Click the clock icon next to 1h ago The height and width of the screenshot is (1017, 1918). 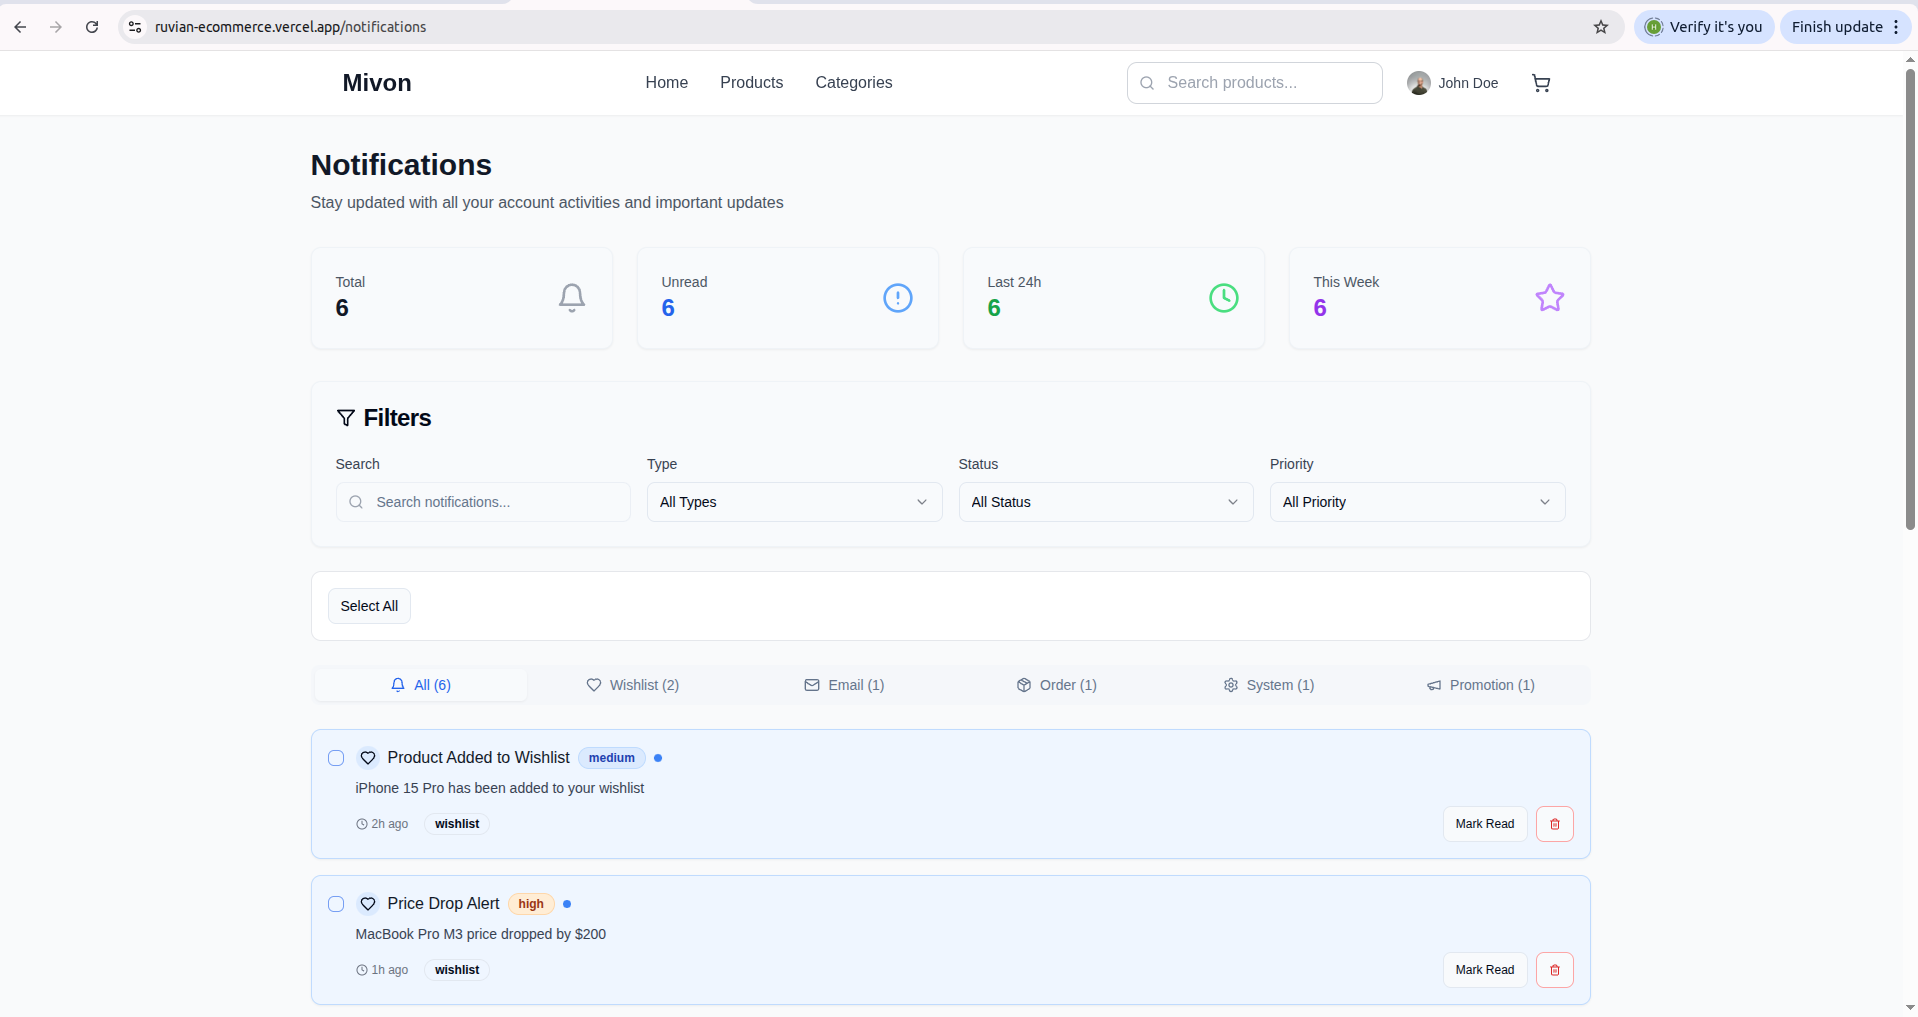(362, 970)
